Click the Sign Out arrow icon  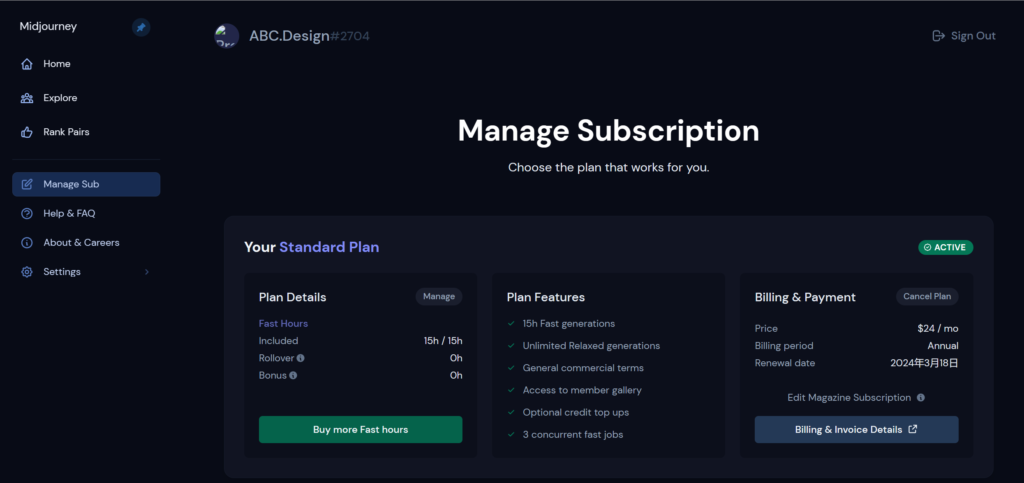[938, 36]
